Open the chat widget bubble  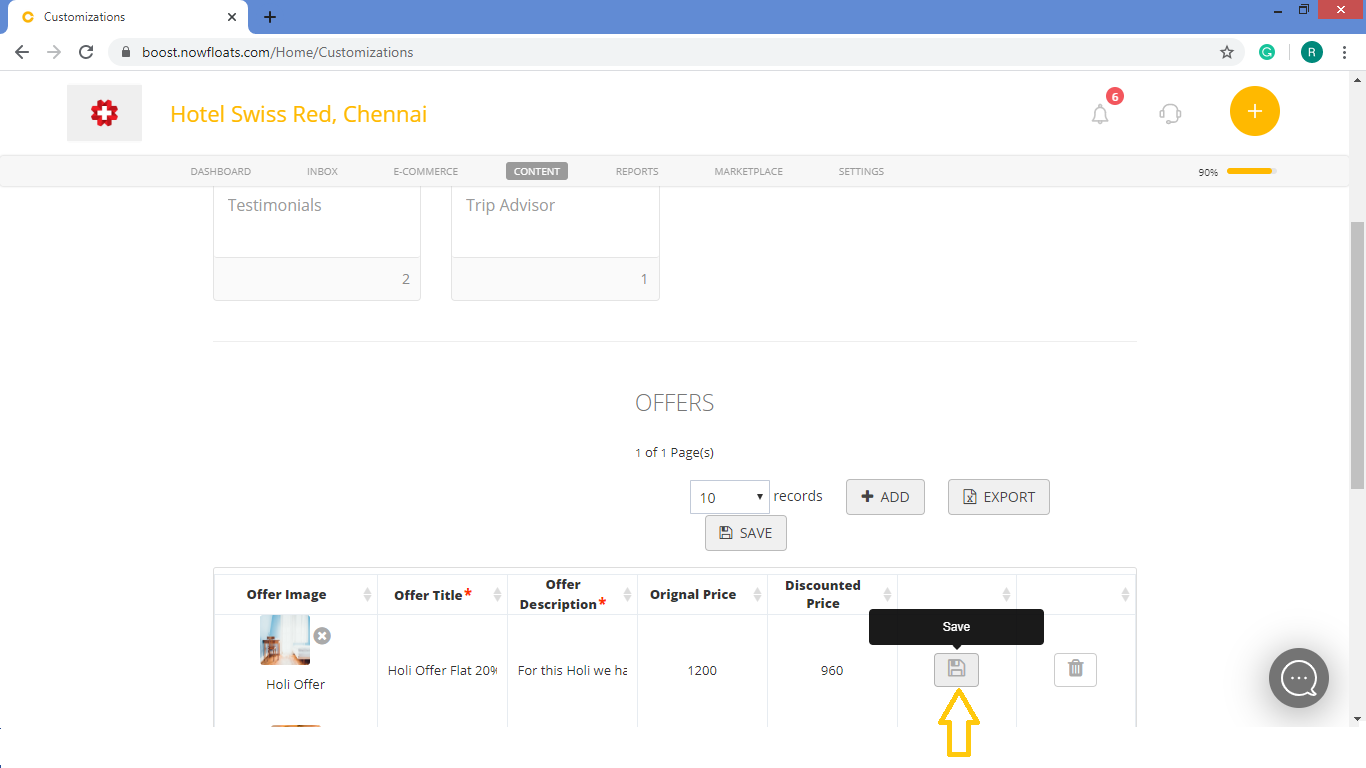click(x=1299, y=678)
